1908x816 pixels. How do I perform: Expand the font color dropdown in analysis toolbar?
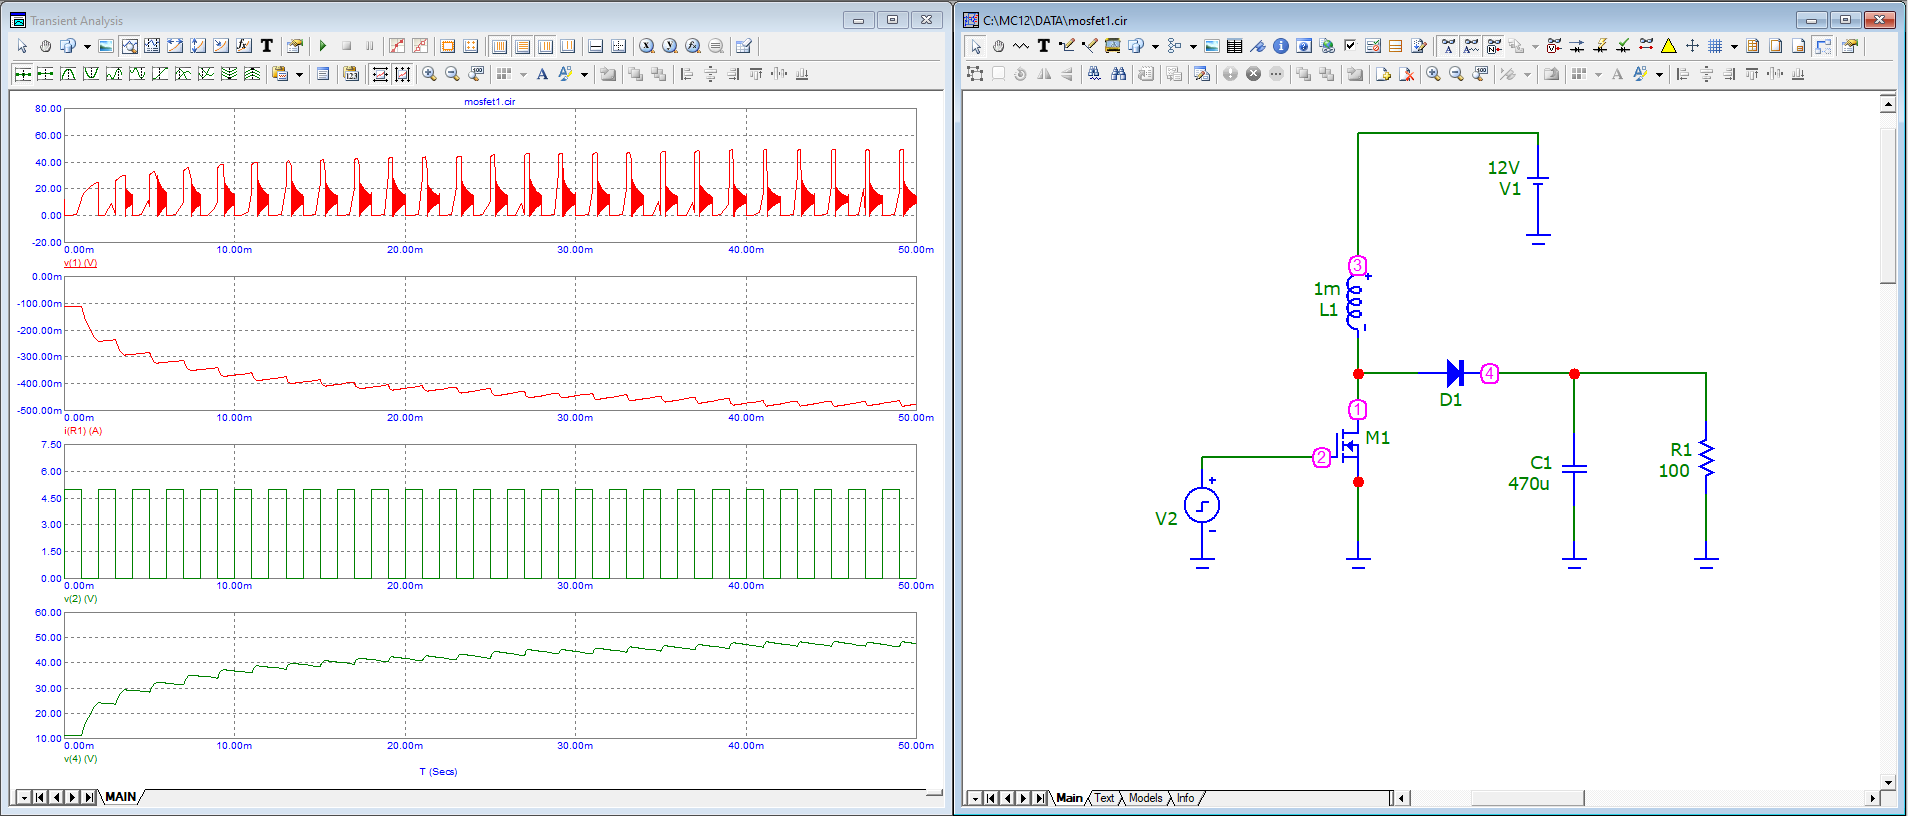584,74
